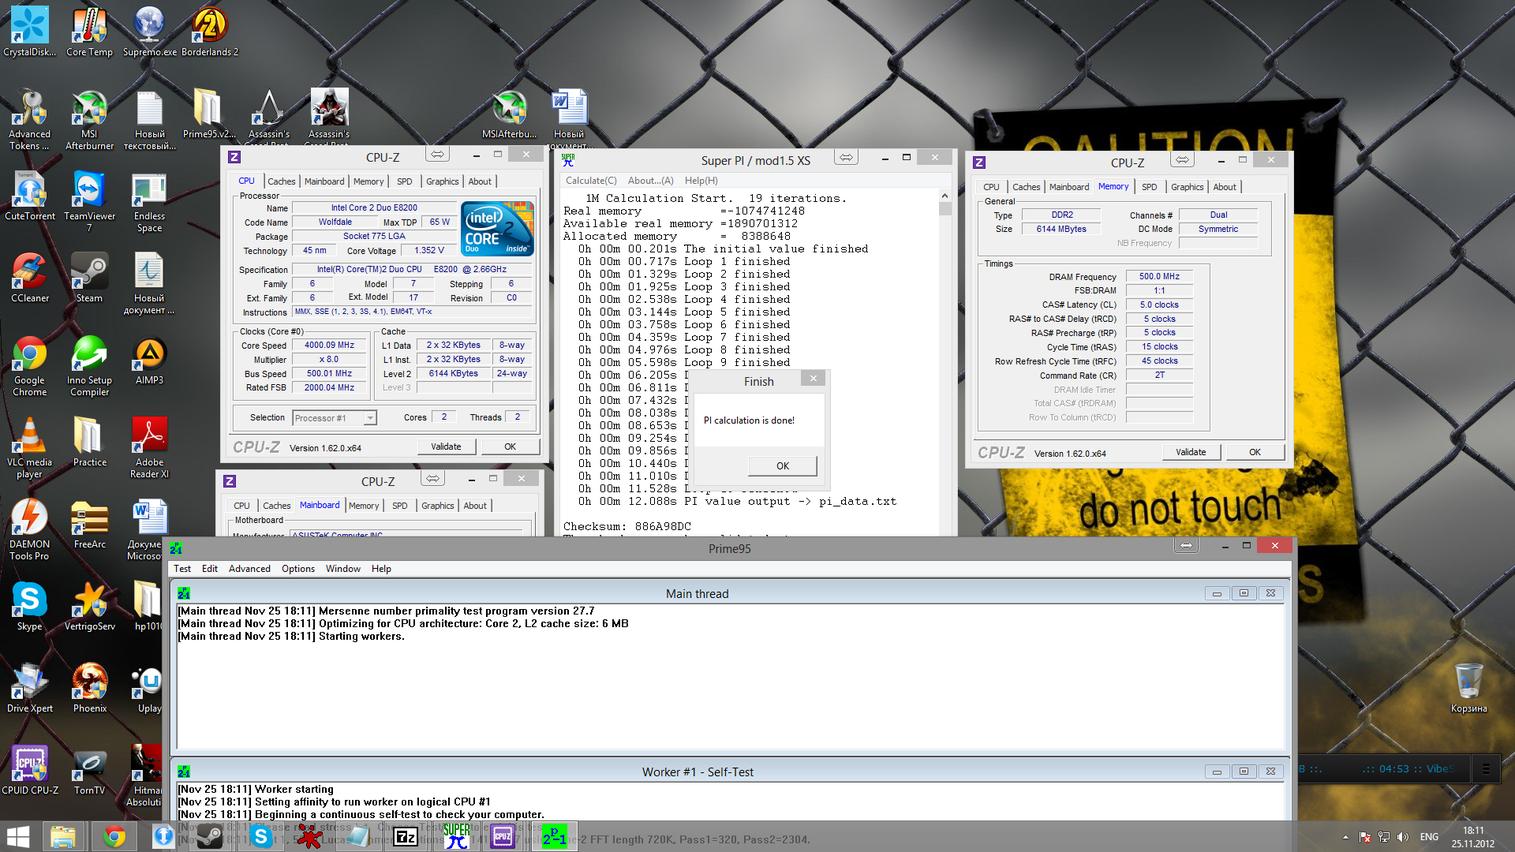The image size is (1515, 852).
Task: Select memory Size value 6144 MBytes
Action: [x=1061, y=229]
